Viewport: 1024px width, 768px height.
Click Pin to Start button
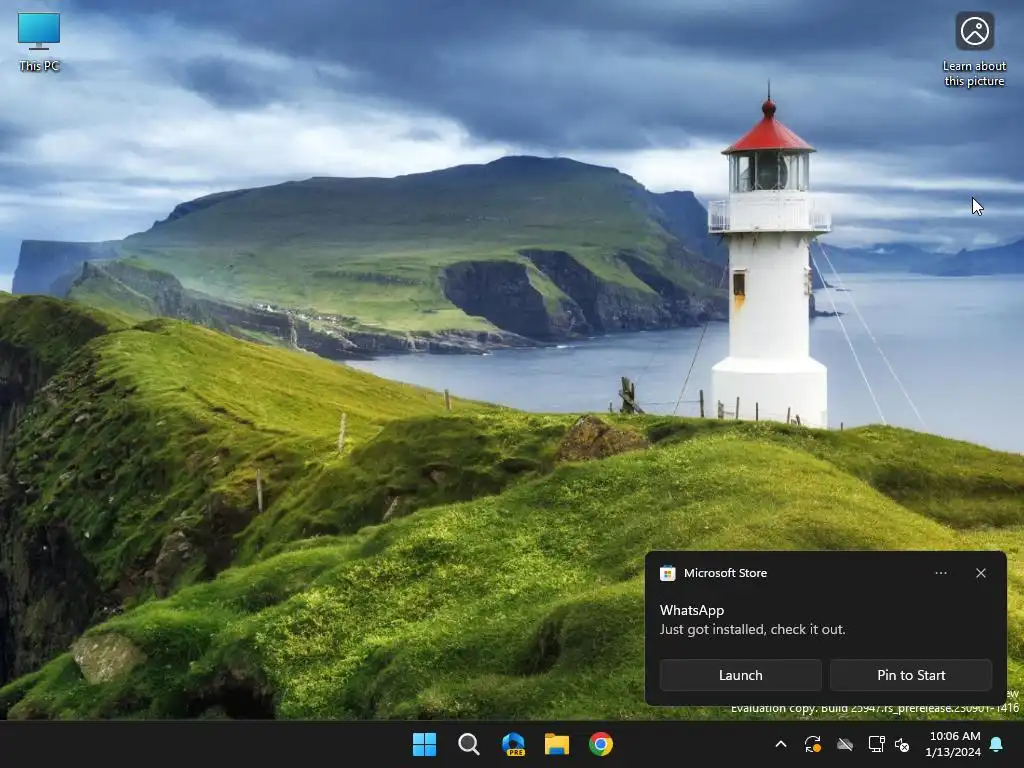911,675
